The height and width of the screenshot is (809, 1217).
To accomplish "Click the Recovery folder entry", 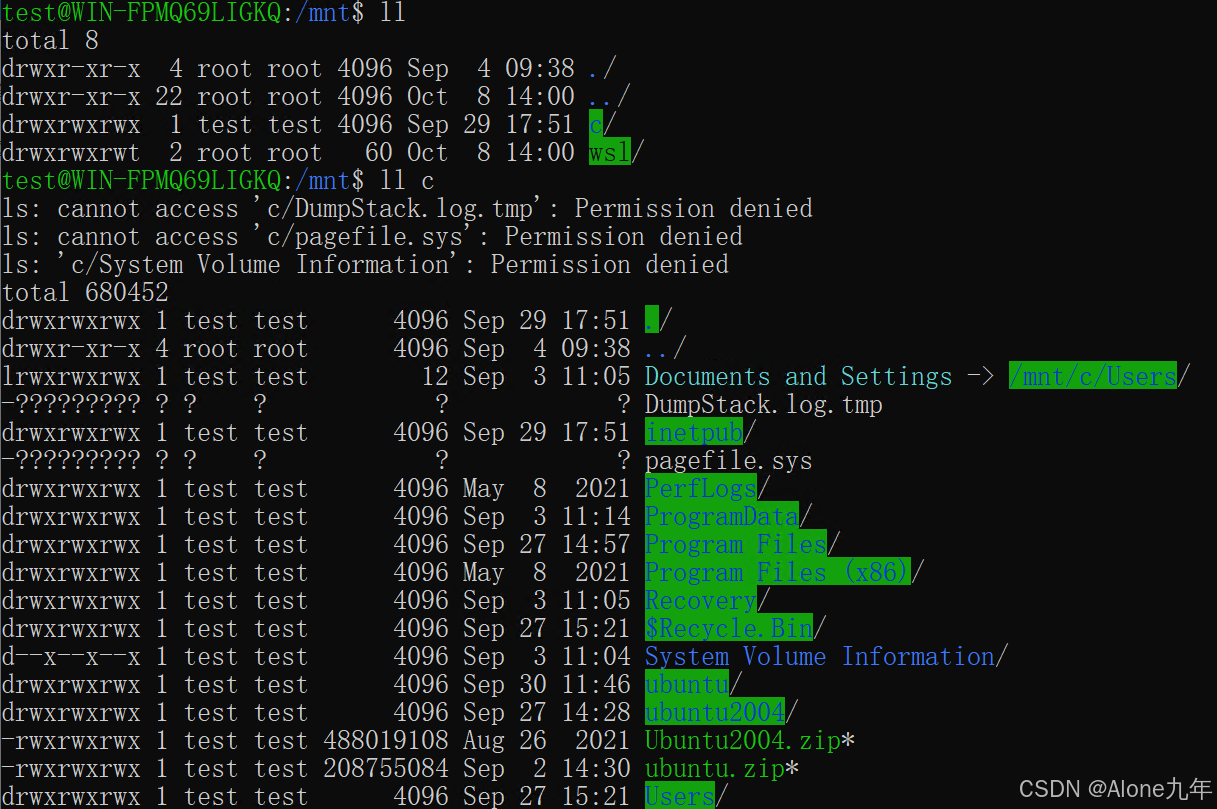I will (700, 600).
